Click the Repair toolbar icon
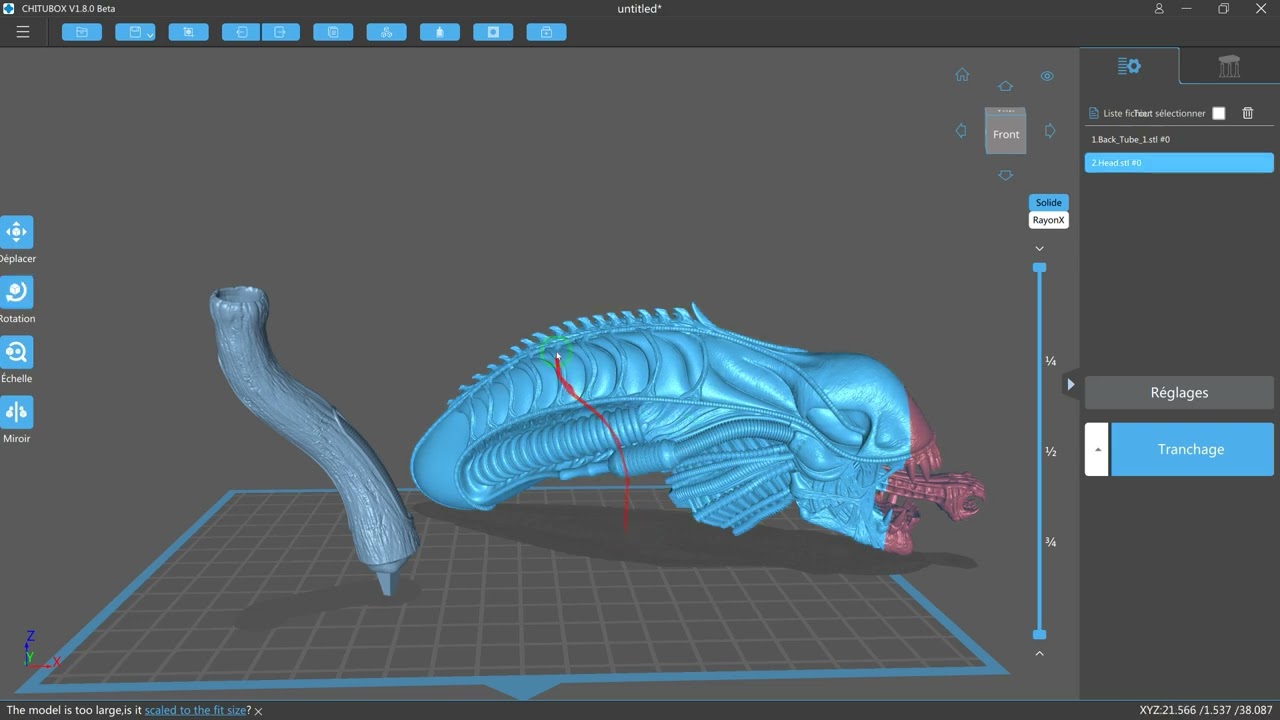 (x=546, y=32)
